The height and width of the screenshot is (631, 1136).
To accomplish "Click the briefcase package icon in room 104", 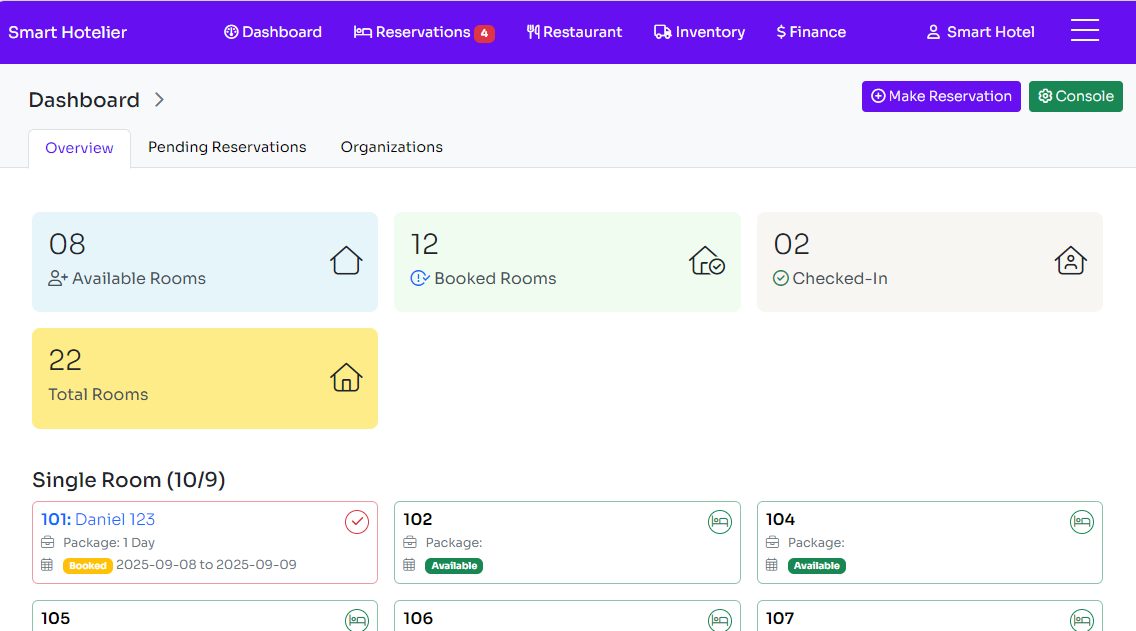I will coord(772,542).
